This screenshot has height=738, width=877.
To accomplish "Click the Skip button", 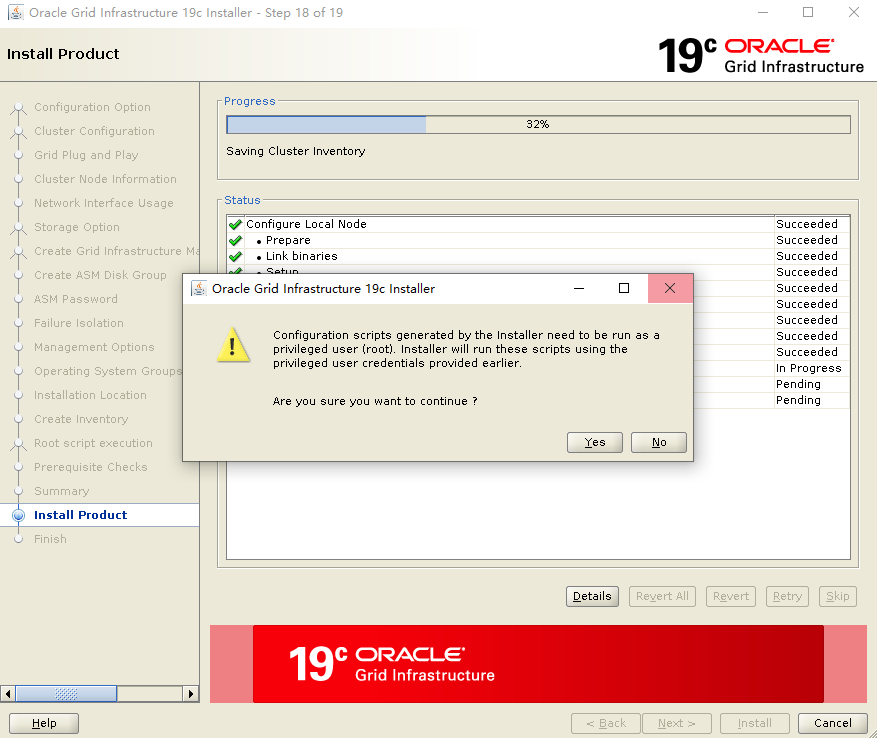I will (x=838, y=596).
